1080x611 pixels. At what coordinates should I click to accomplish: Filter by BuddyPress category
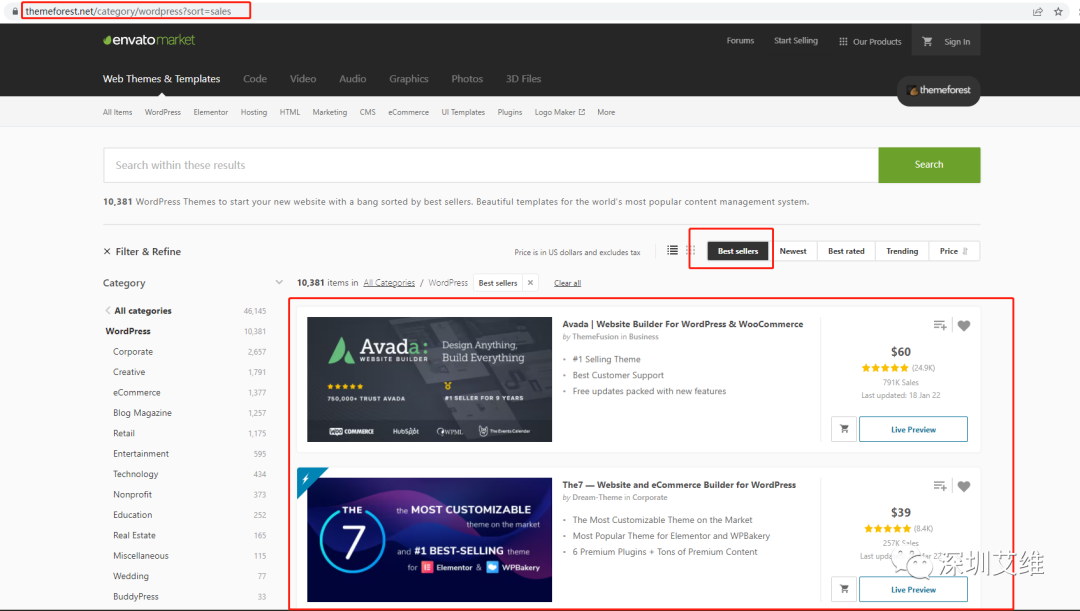coord(136,597)
